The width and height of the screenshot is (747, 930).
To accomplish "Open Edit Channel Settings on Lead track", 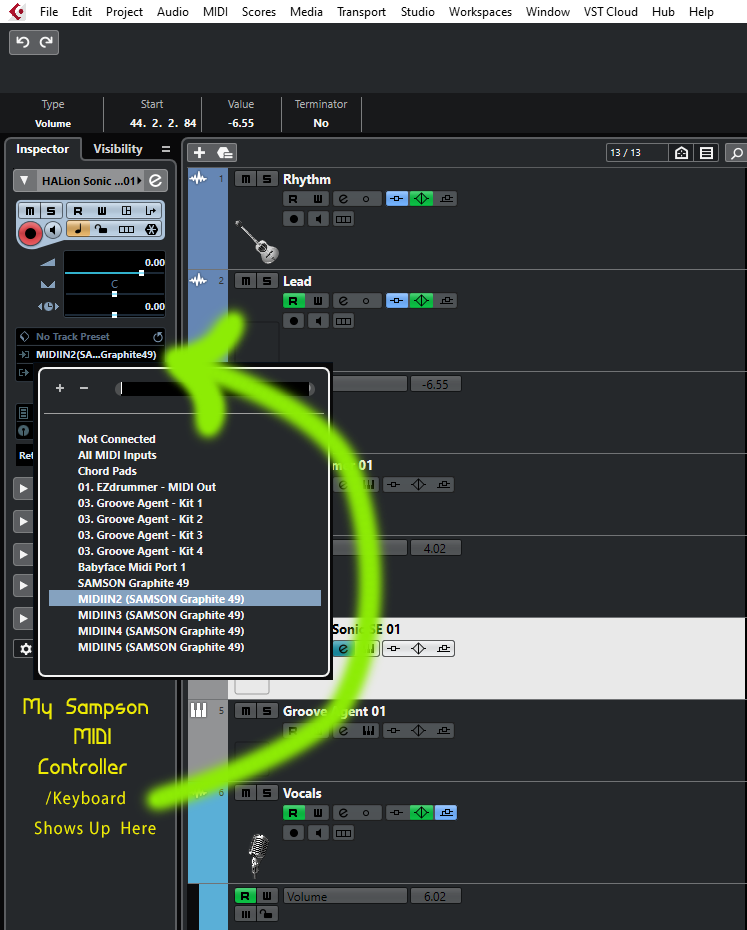I will 343,301.
